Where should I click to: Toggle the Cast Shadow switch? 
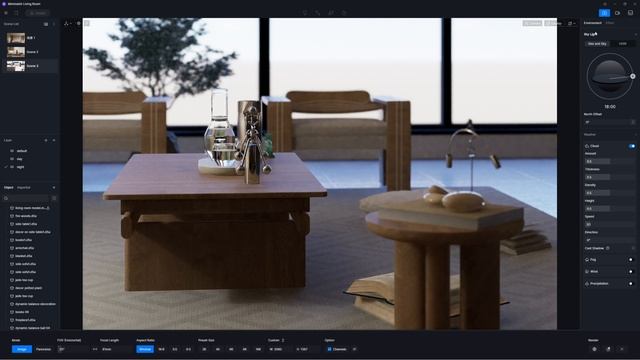click(633, 248)
